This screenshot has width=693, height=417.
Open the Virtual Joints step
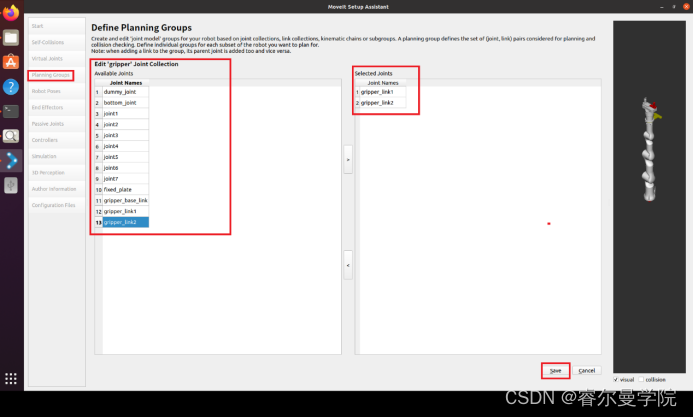click(57, 59)
